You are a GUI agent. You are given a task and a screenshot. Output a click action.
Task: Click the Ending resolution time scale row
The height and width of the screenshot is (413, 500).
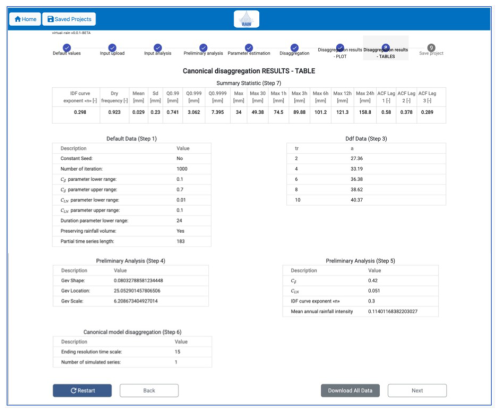132,352
